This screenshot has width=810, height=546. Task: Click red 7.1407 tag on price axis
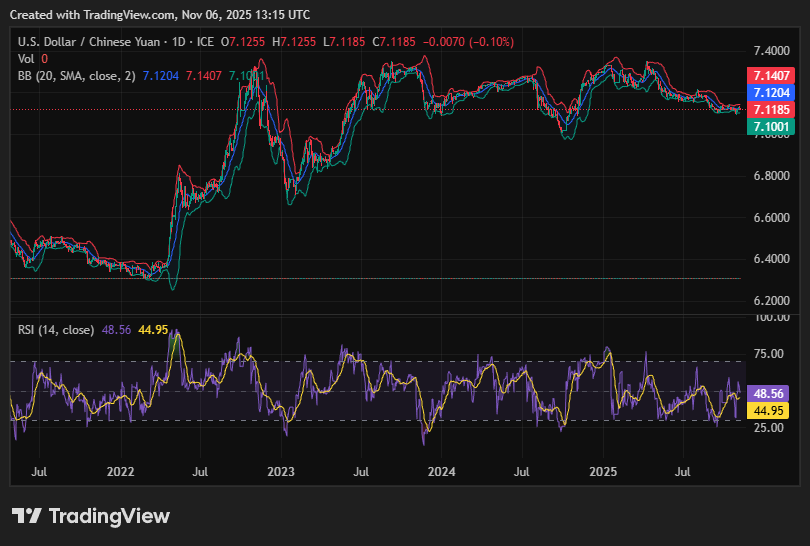click(770, 76)
